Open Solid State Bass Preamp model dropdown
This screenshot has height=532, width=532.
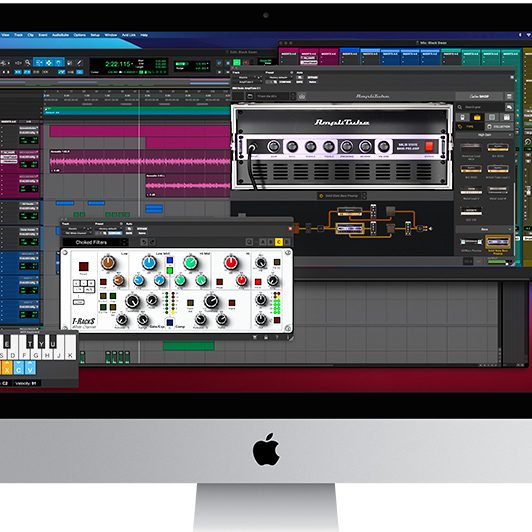pos(342,196)
